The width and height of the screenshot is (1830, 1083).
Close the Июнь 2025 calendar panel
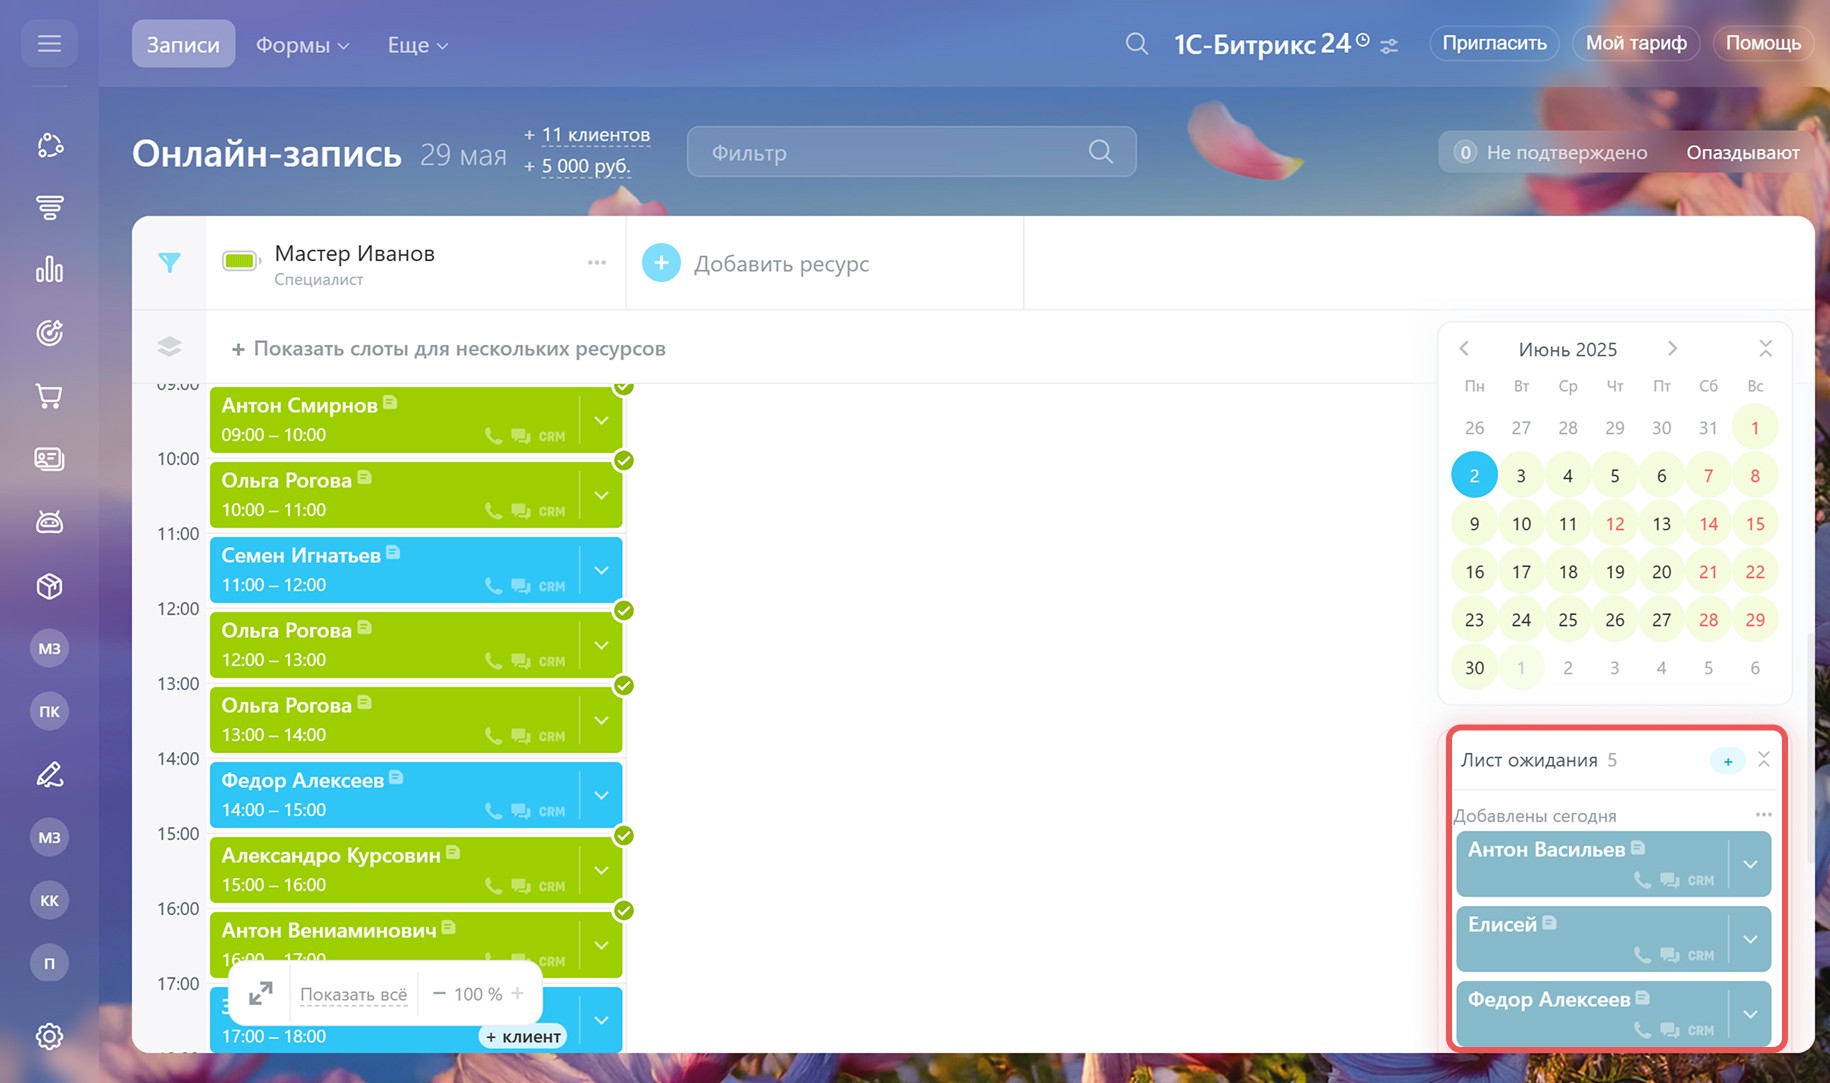[x=1765, y=348]
